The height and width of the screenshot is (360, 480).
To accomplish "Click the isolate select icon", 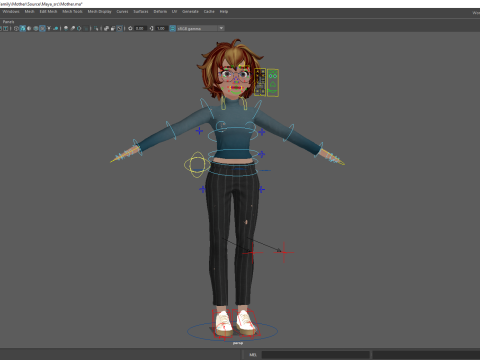I will (96, 28).
